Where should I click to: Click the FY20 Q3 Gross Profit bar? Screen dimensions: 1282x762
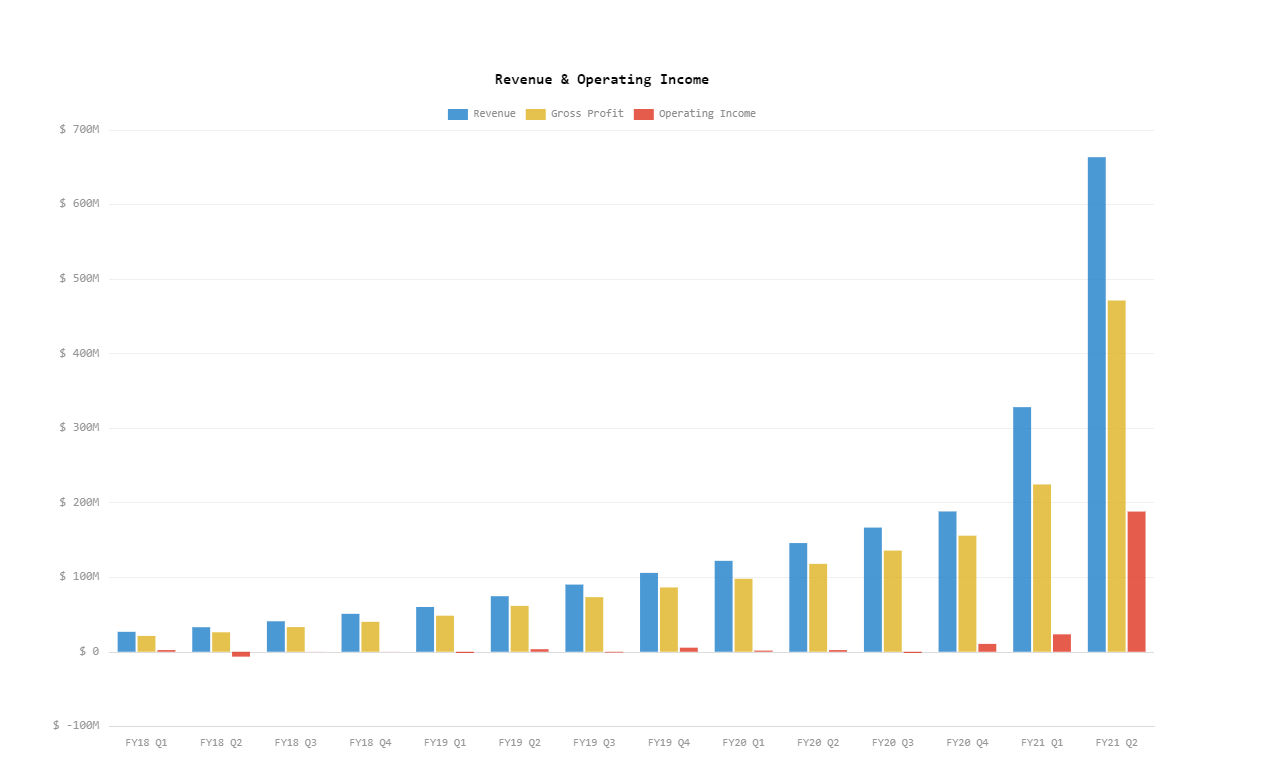tap(893, 601)
